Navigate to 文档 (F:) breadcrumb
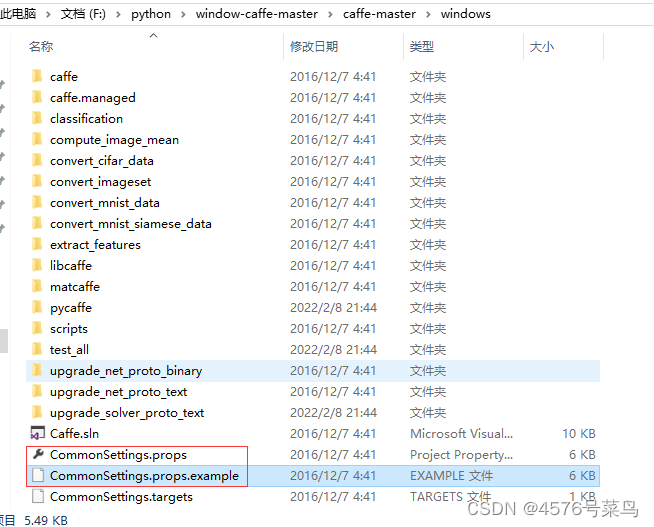654x527 pixels. (x=83, y=14)
